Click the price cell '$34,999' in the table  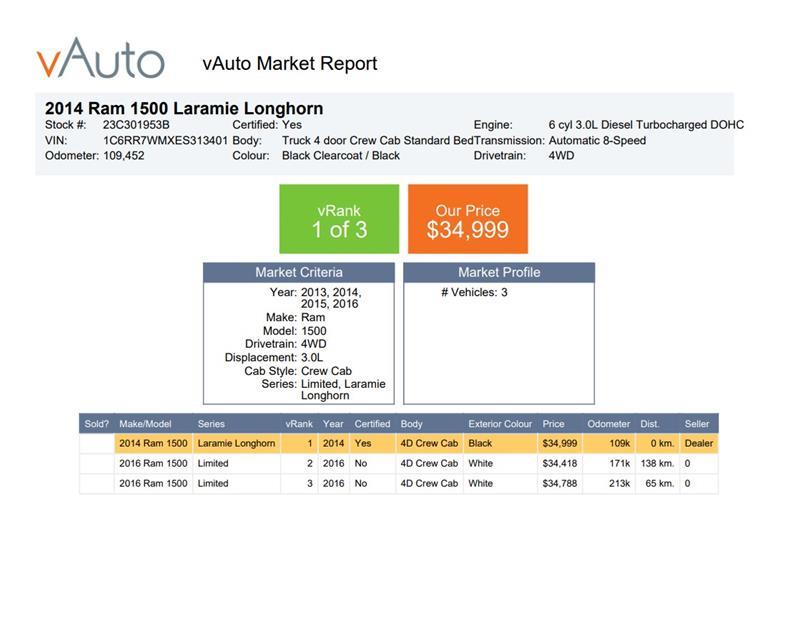click(560, 443)
